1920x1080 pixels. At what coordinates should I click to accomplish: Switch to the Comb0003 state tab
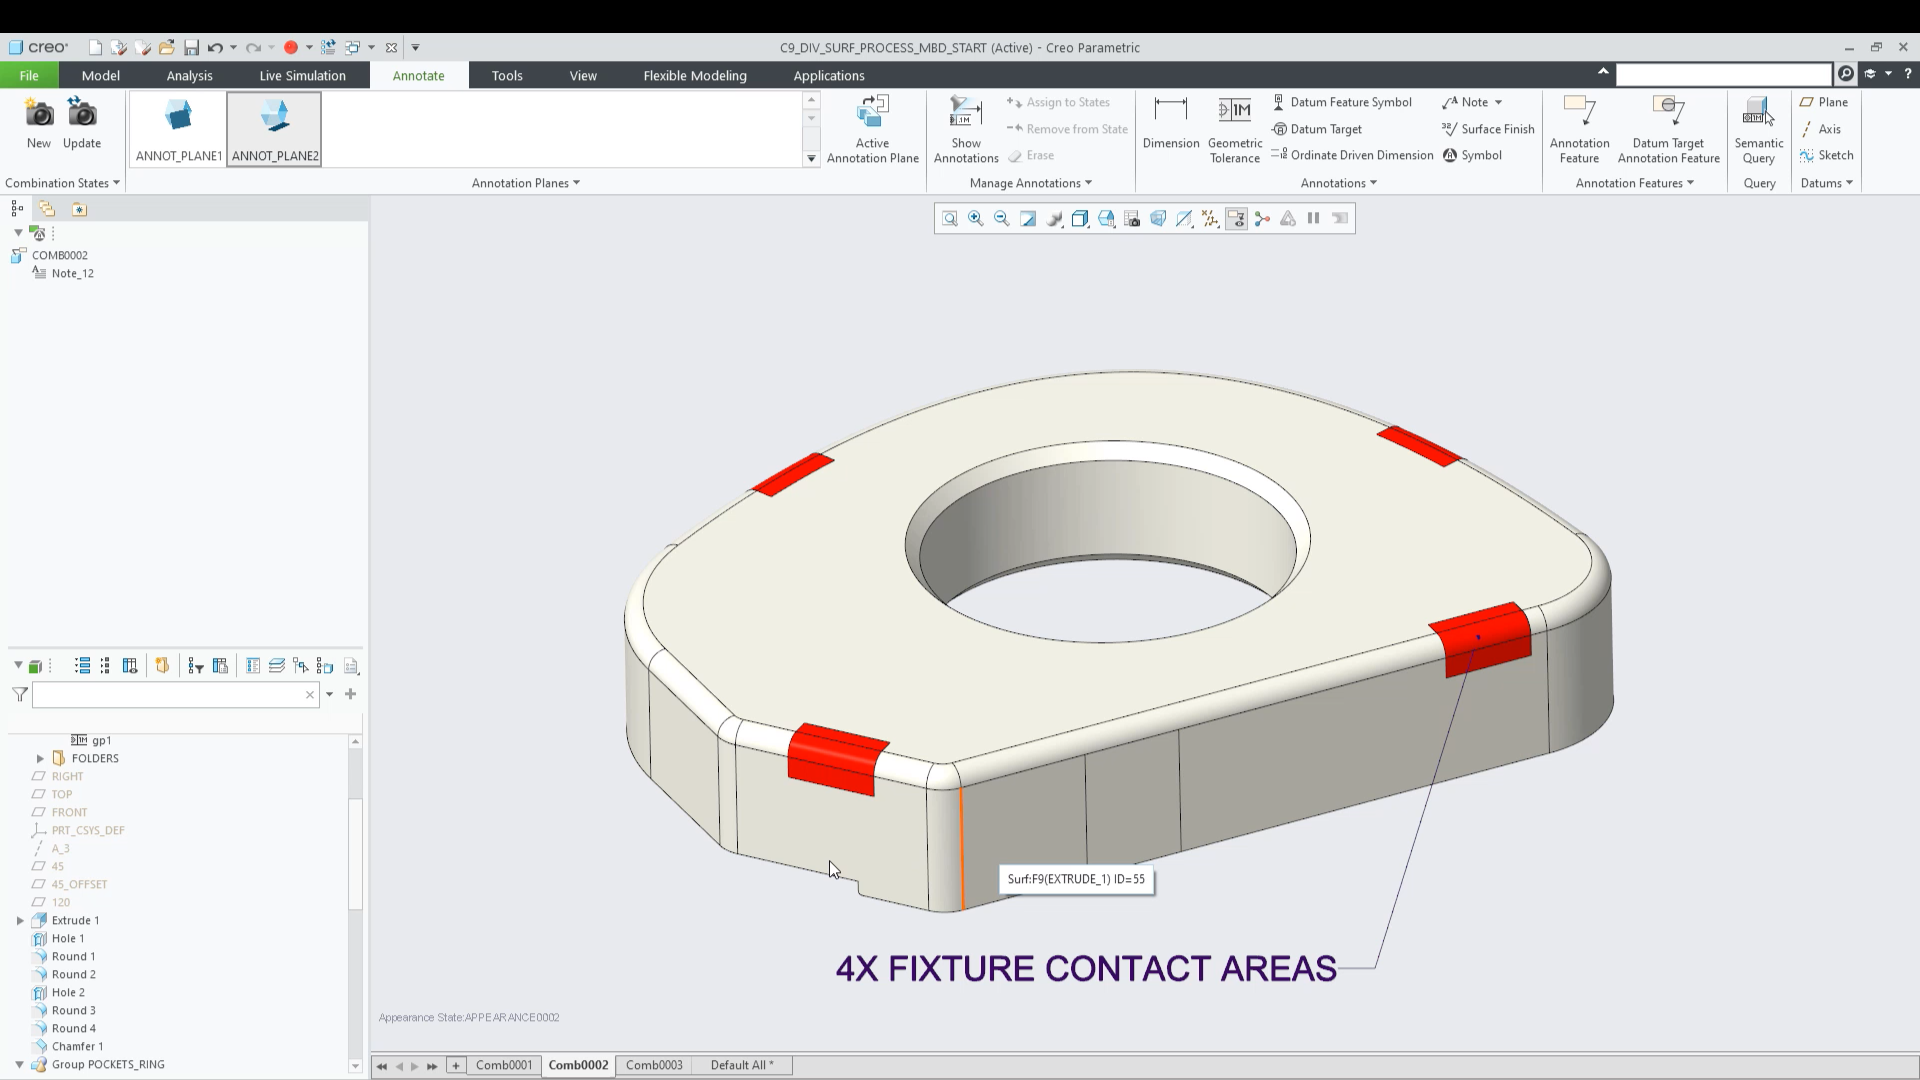pyautogui.click(x=654, y=1065)
